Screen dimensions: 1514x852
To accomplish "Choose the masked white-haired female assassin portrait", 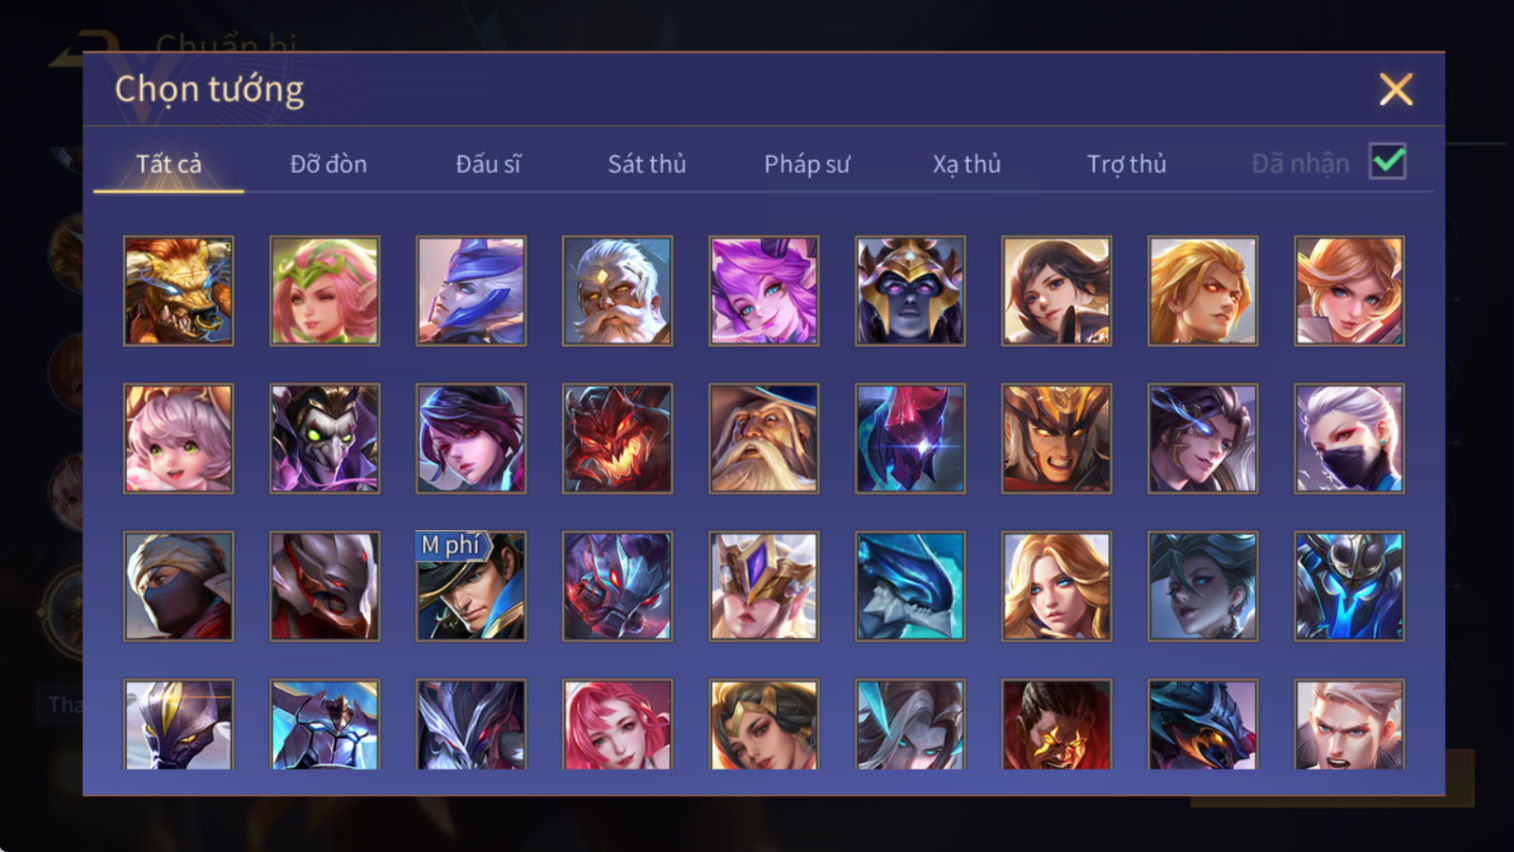I will [x=1349, y=439].
